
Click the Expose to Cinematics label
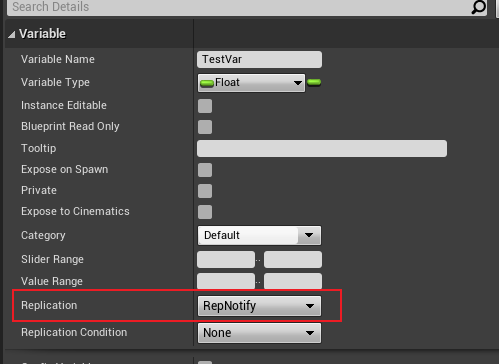pyautogui.click(x=75, y=211)
